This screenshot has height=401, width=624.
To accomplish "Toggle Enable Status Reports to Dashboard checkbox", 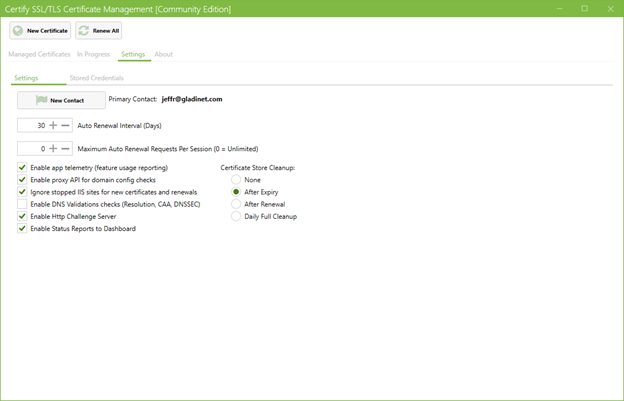I will pos(22,229).
